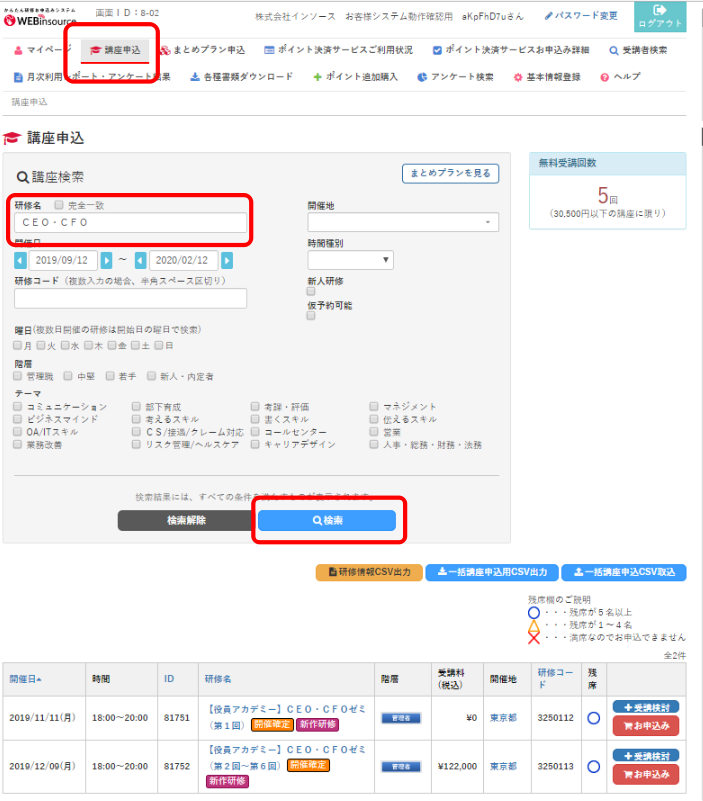
Task: Open course link CEO・CFOゼミ 第1回
Action: point(286,716)
